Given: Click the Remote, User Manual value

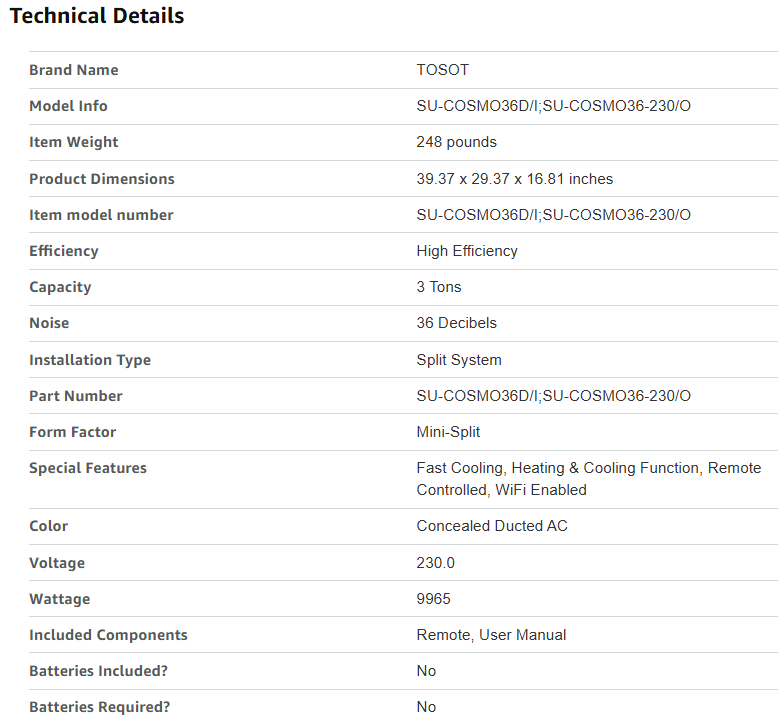Looking at the screenshot, I should point(491,635).
